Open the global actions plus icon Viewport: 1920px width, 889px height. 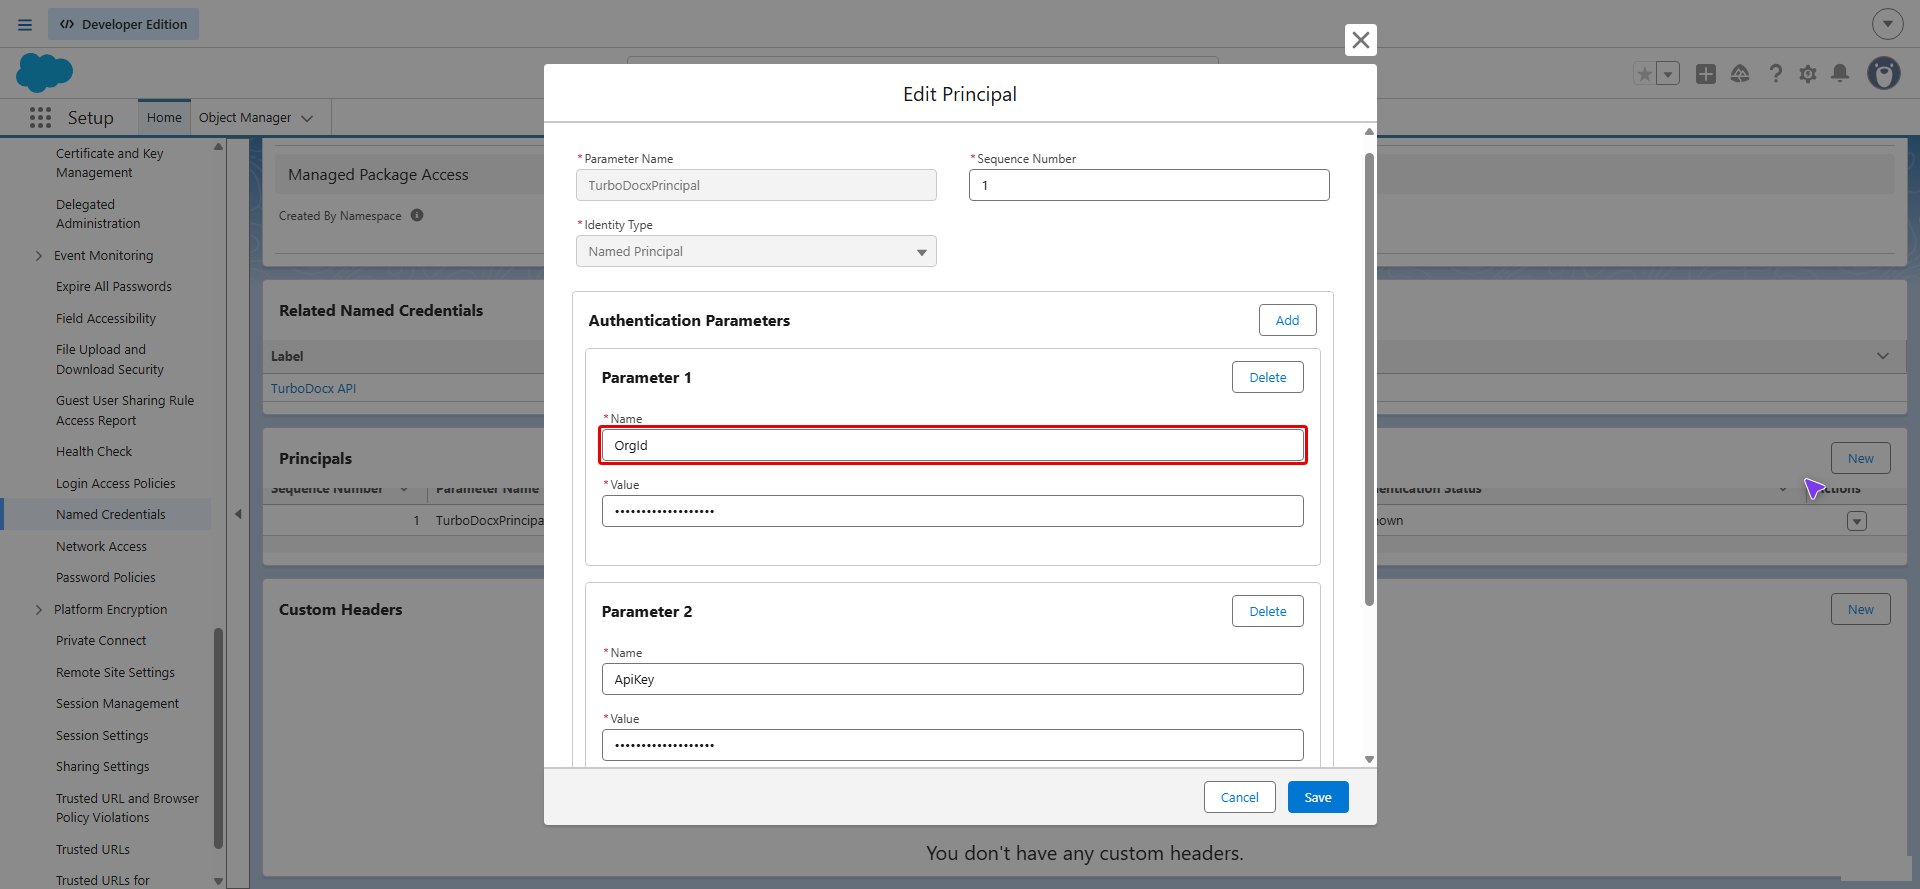click(1706, 74)
